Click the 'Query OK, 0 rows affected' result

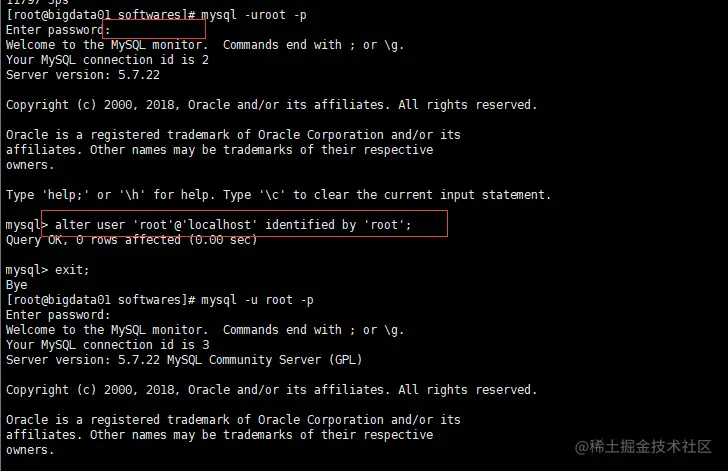131,240
